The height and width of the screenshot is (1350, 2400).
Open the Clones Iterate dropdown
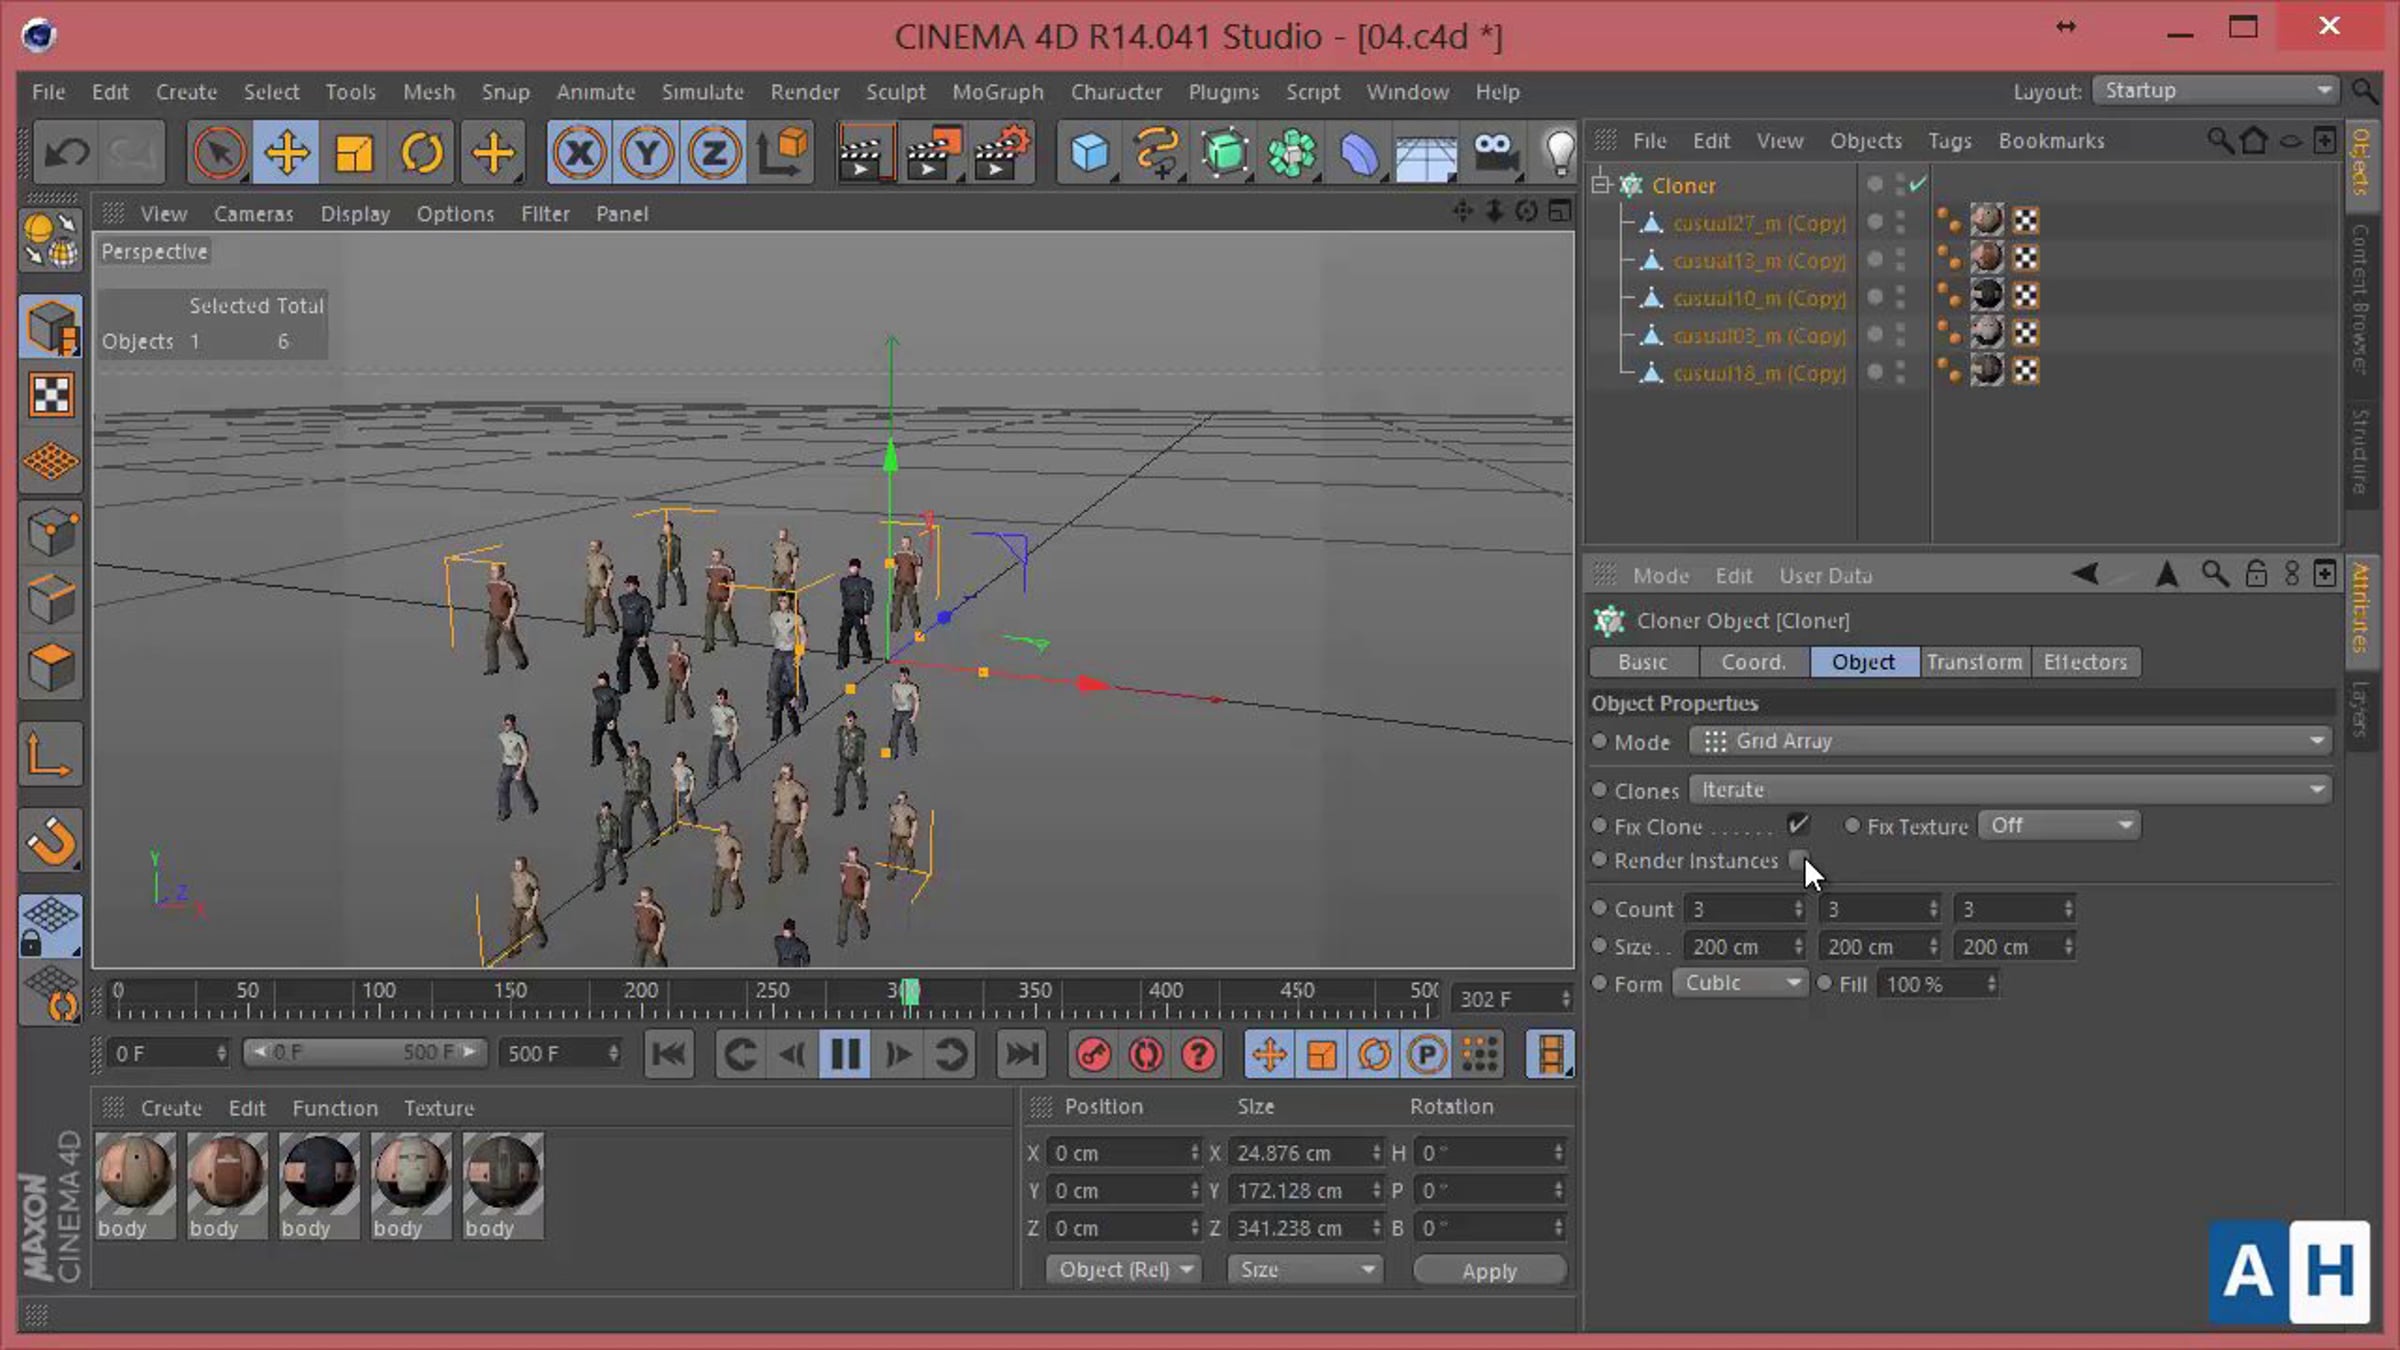[2010, 790]
